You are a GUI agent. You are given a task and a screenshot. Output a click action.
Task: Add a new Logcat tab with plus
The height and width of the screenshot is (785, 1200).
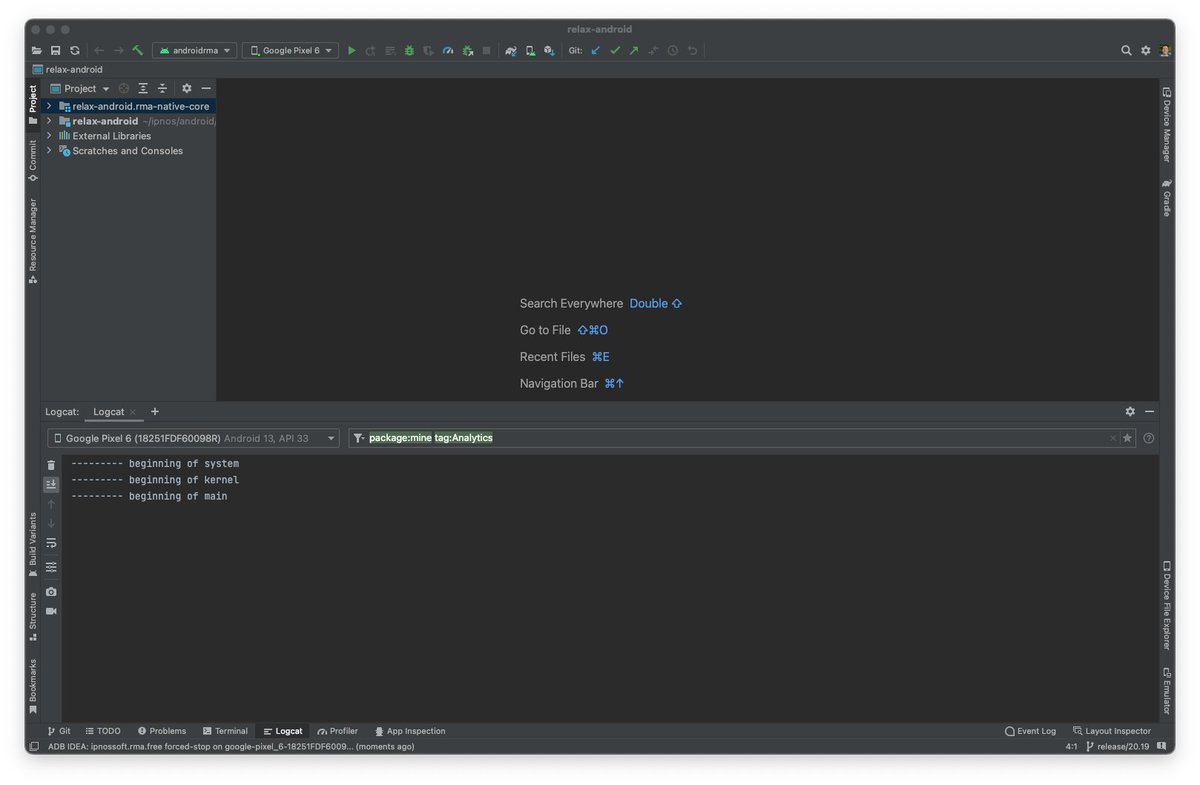point(155,411)
